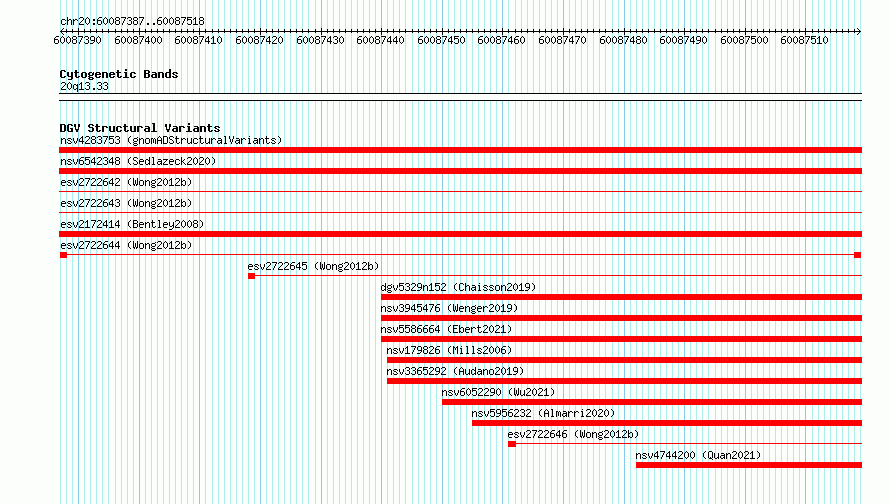This screenshot has width=890, height=504.
Task: Click the red bar under nsv179826
Action: pos(624,360)
